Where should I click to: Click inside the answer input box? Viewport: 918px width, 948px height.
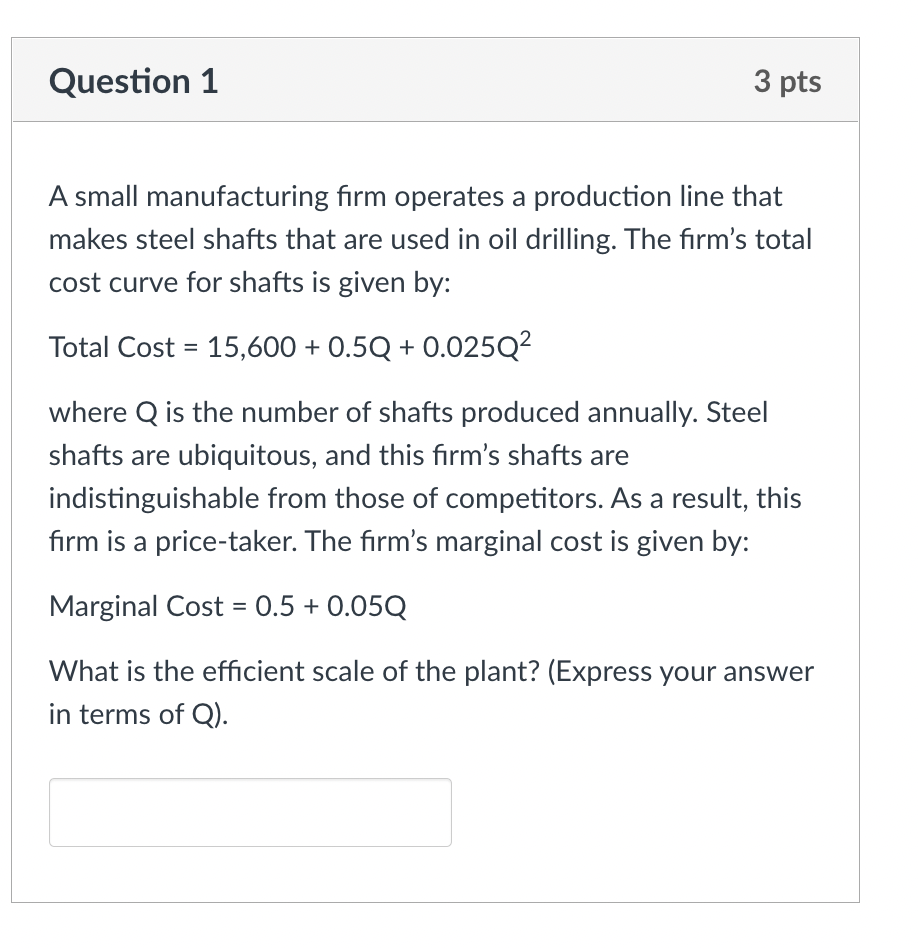click(x=249, y=812)
